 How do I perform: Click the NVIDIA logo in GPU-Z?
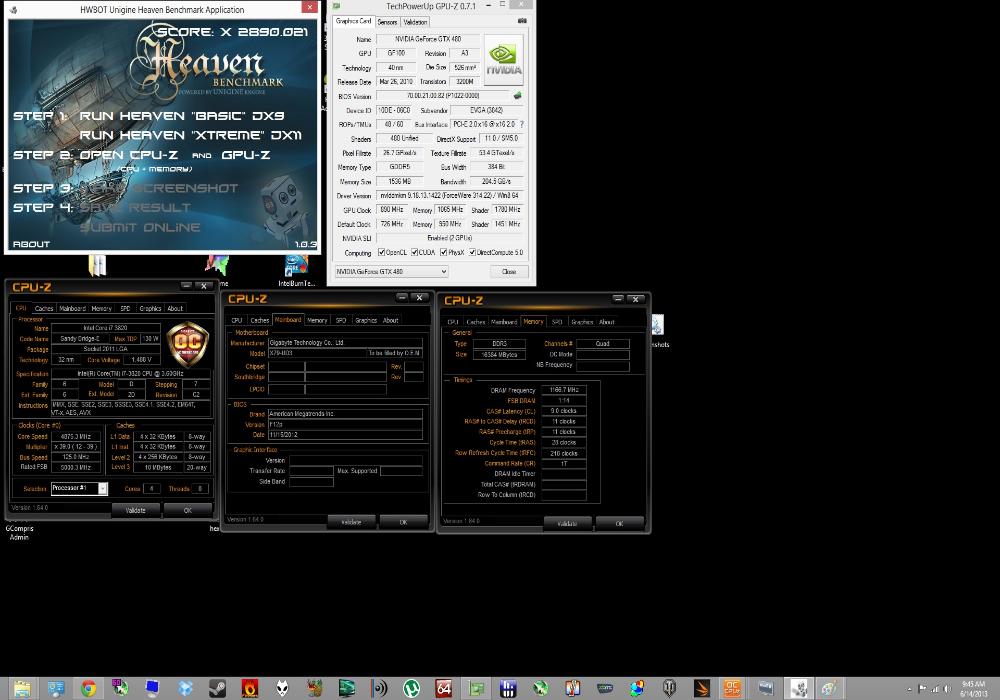504,61
